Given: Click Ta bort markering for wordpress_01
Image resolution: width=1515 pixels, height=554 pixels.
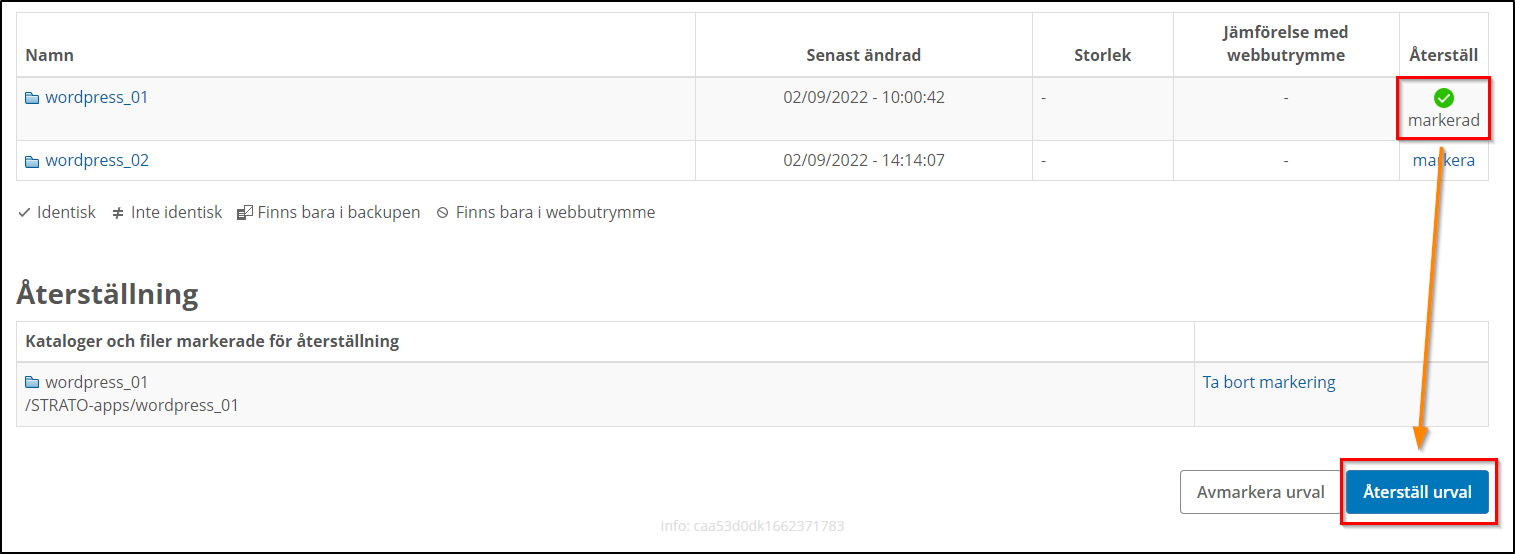Looking at the screenshot, I should point(1268,382).
